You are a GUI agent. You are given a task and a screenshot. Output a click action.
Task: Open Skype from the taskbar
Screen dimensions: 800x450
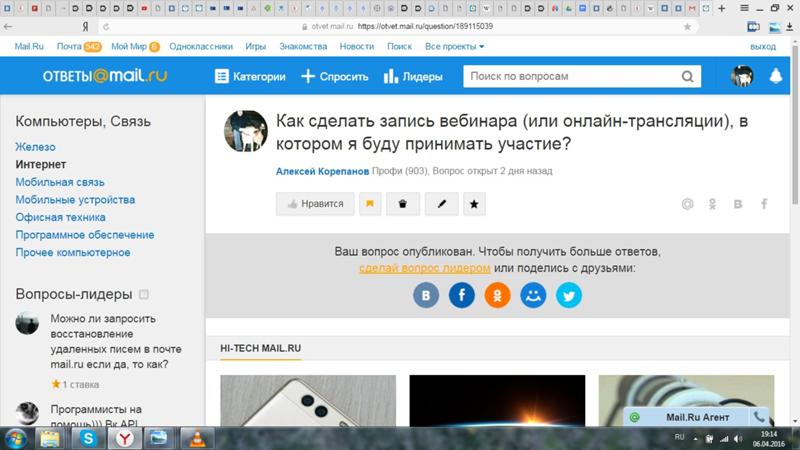pyautogui.click(x=88, y=438)
